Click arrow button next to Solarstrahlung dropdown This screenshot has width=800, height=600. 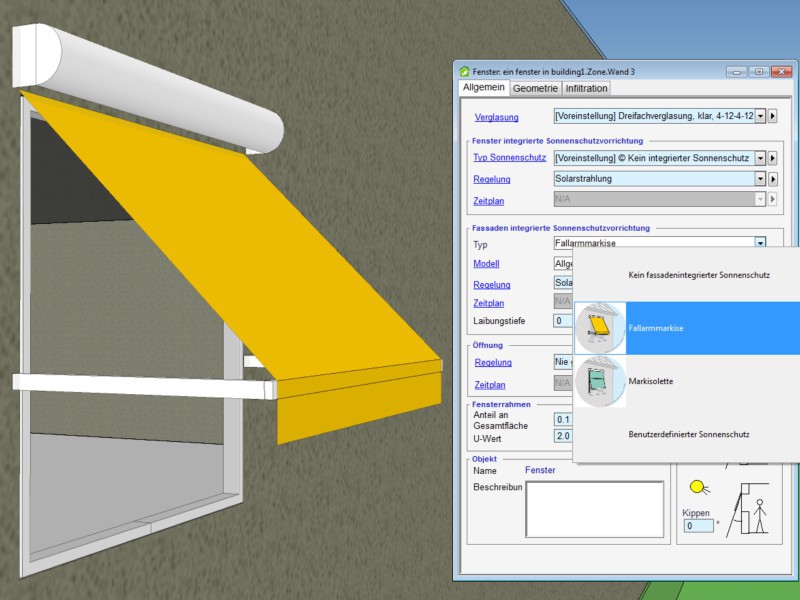coord(772,179)
